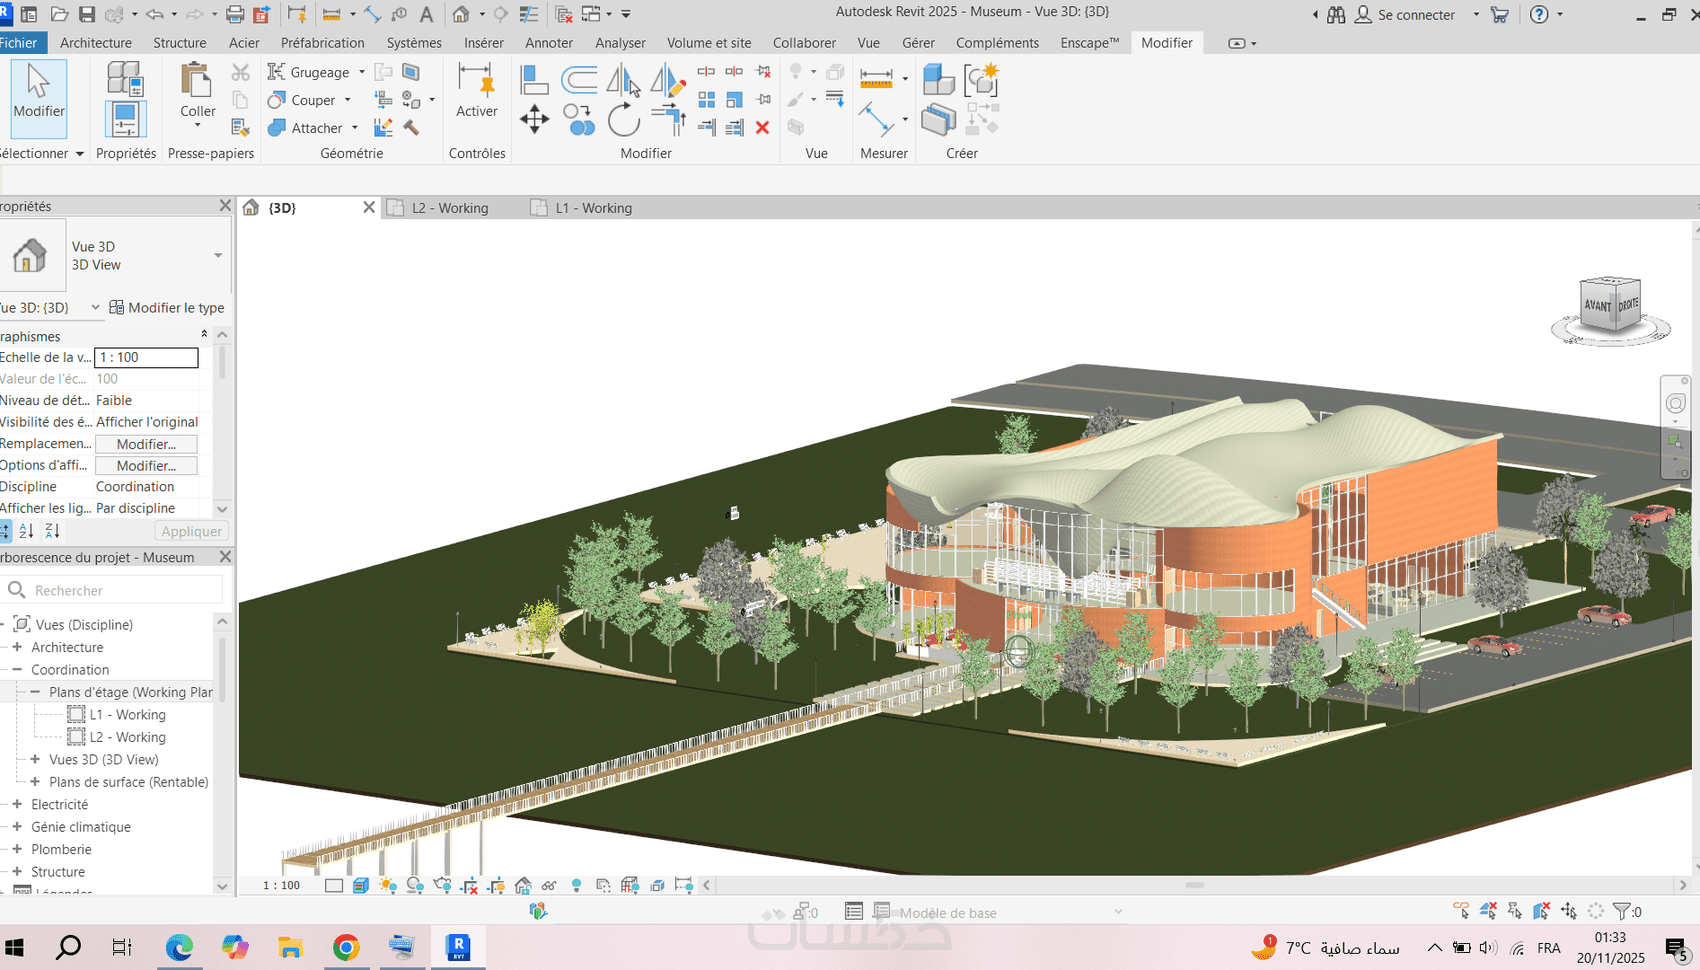Click the Echelle de la vue field
Viewport: 1700px width, 970px height.
click(x=146, y=357)
